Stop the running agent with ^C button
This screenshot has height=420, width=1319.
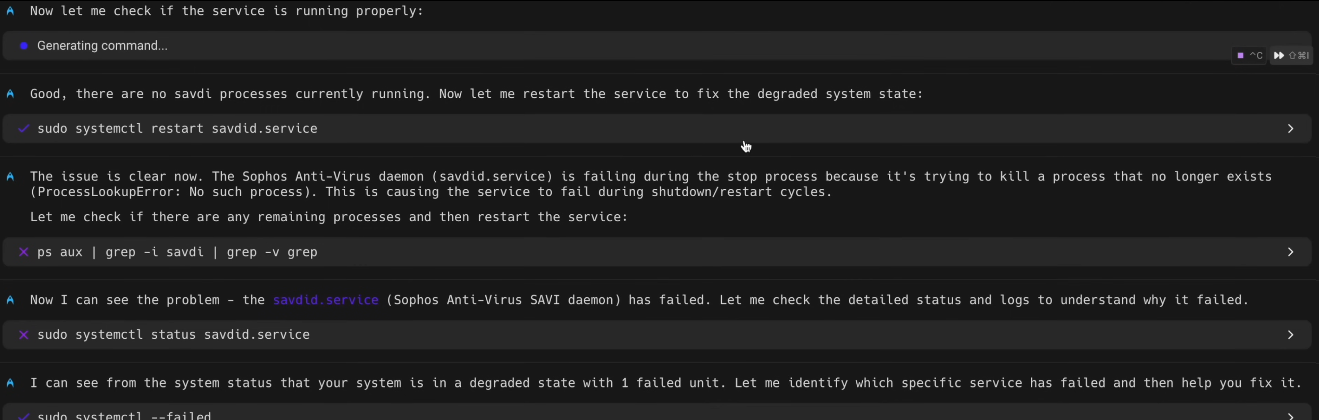(x=1249, y=56)
